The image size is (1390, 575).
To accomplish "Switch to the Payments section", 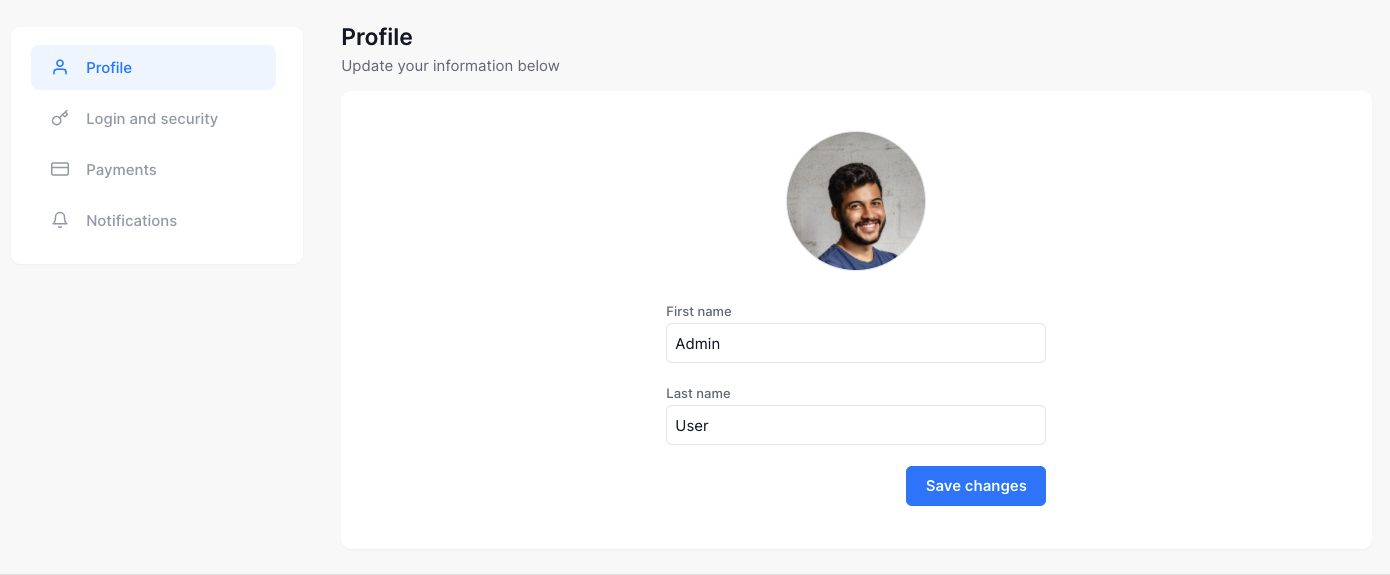I will [x=121, y=170].
